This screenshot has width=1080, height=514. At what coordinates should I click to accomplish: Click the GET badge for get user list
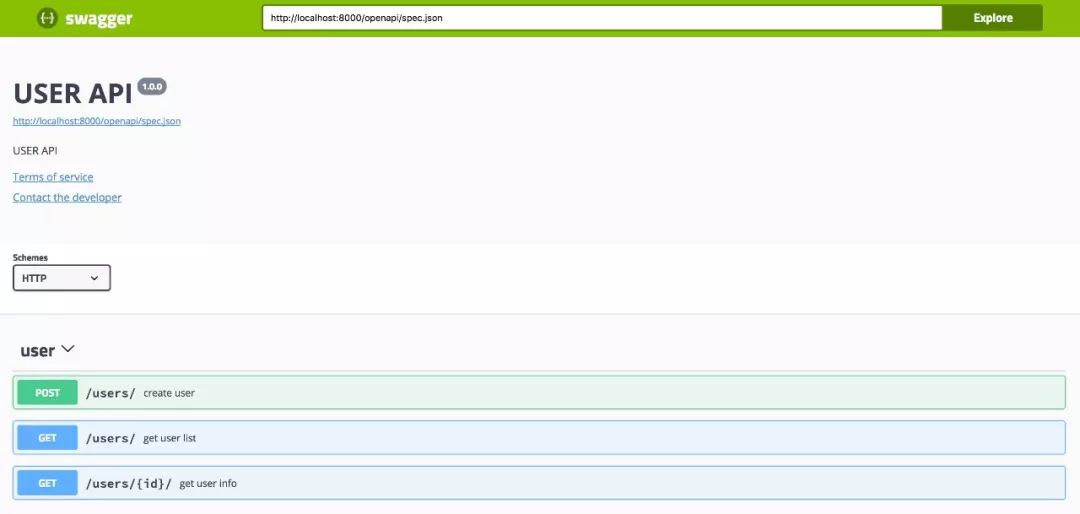[48, 438]
